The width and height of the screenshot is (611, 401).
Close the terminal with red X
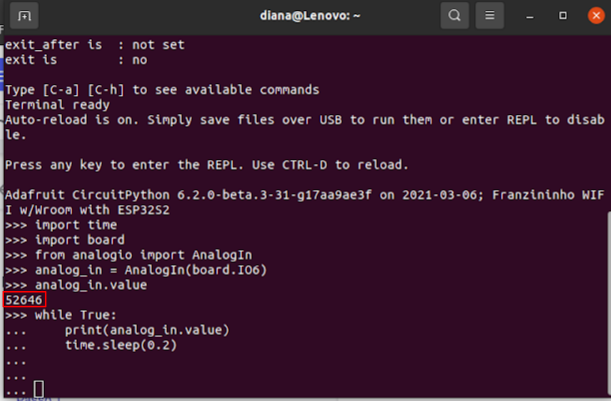tap(596, 16)
